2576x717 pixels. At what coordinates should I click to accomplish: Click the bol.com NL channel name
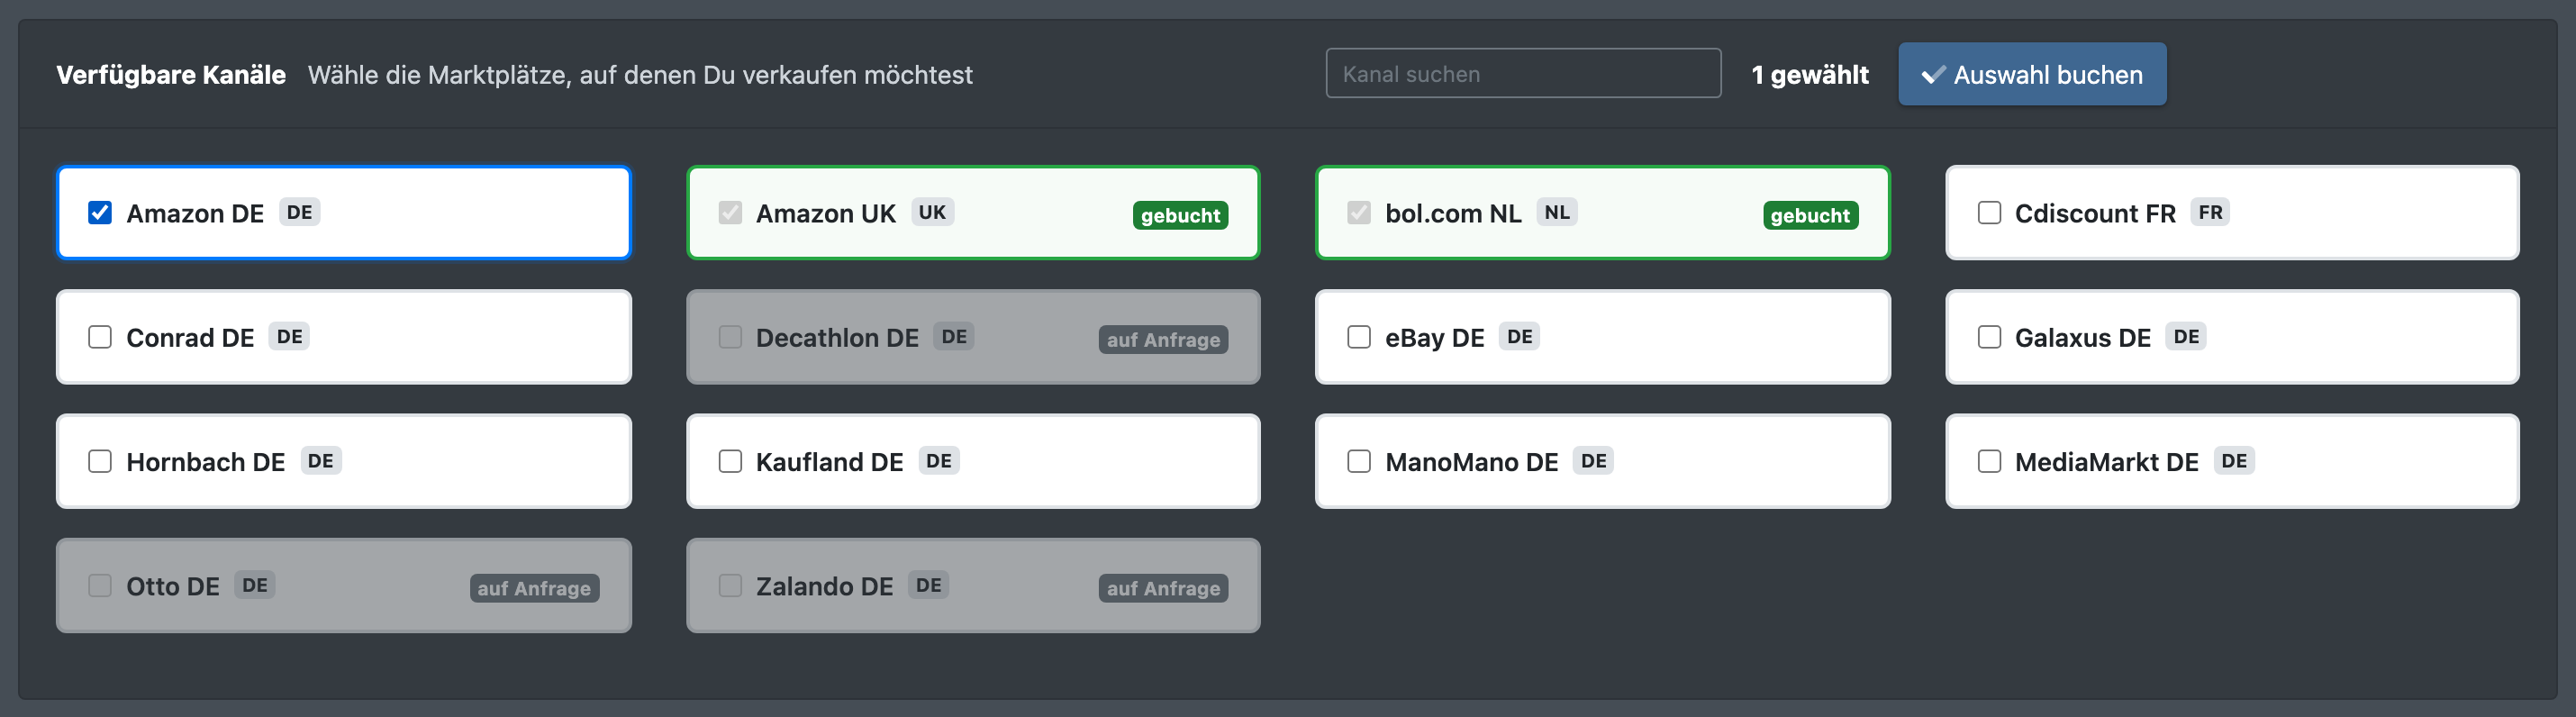point(1453,214)
